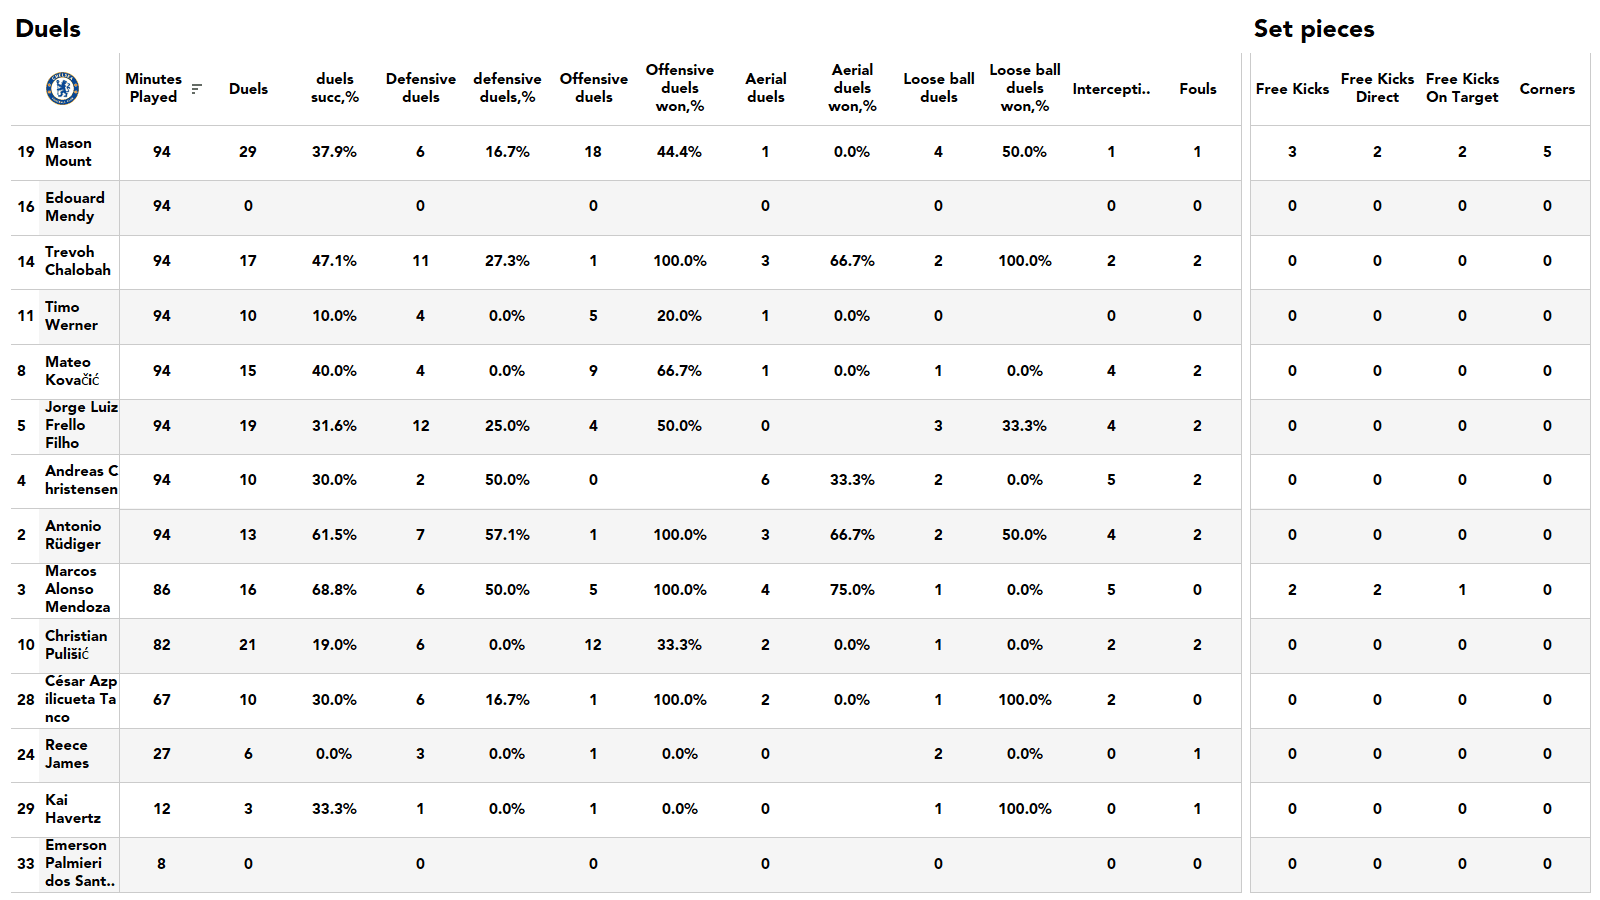Click Werner's 10.0% duels success cell
1600x900 pixels.
pyautogui.click(x=334, y=316)
